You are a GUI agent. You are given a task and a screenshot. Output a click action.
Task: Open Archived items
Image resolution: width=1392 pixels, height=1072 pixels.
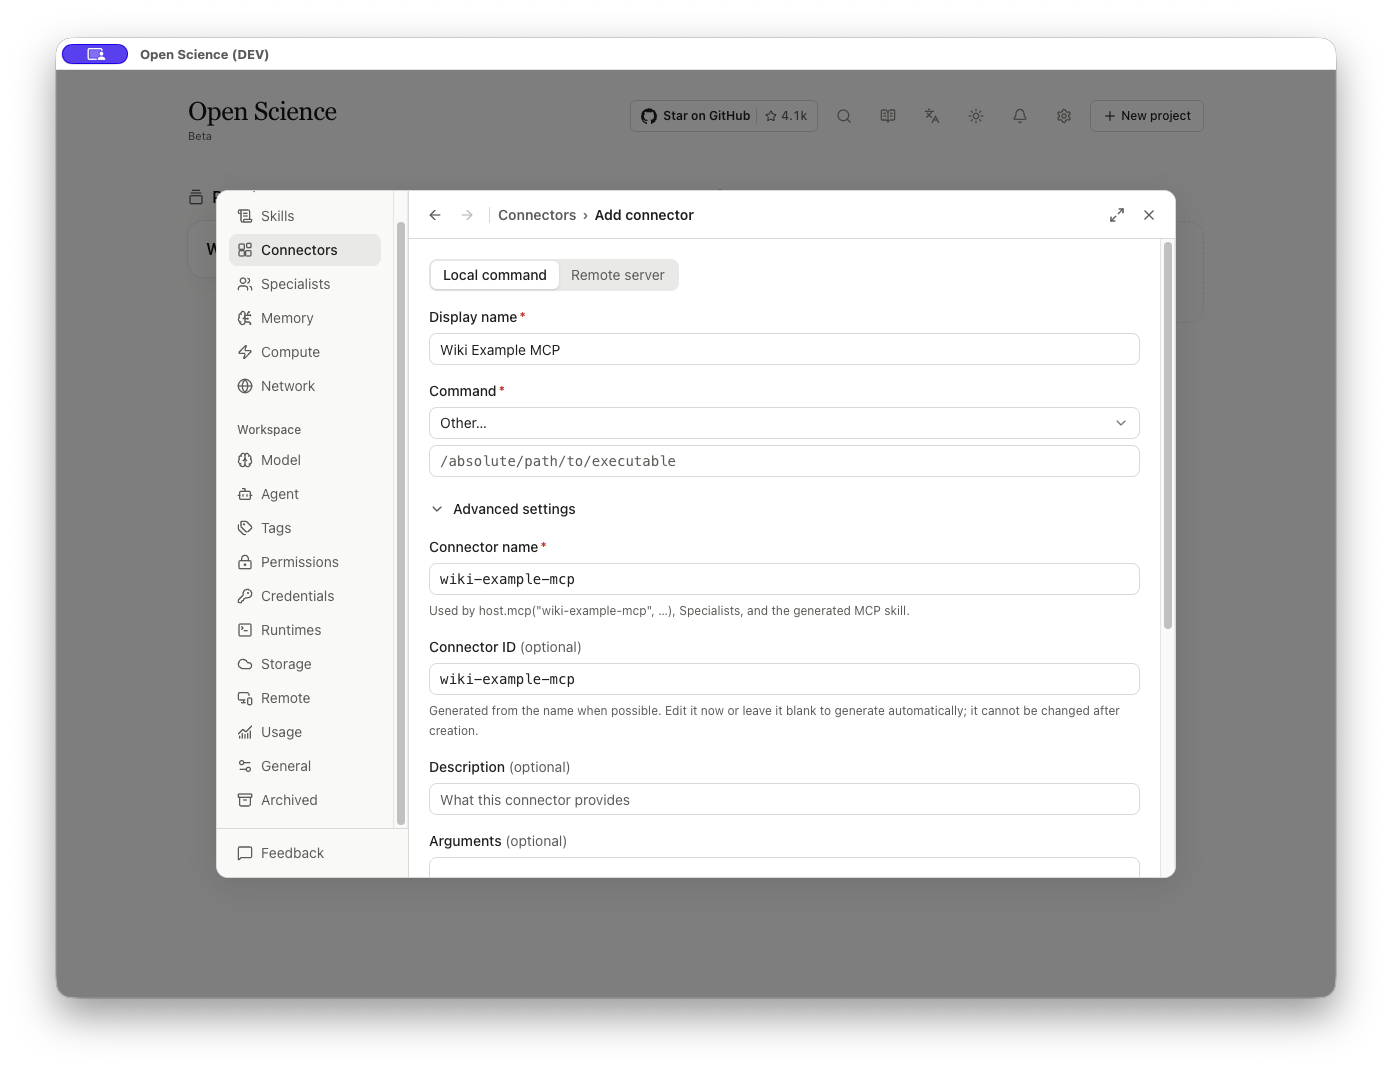[x=304, y=800]
